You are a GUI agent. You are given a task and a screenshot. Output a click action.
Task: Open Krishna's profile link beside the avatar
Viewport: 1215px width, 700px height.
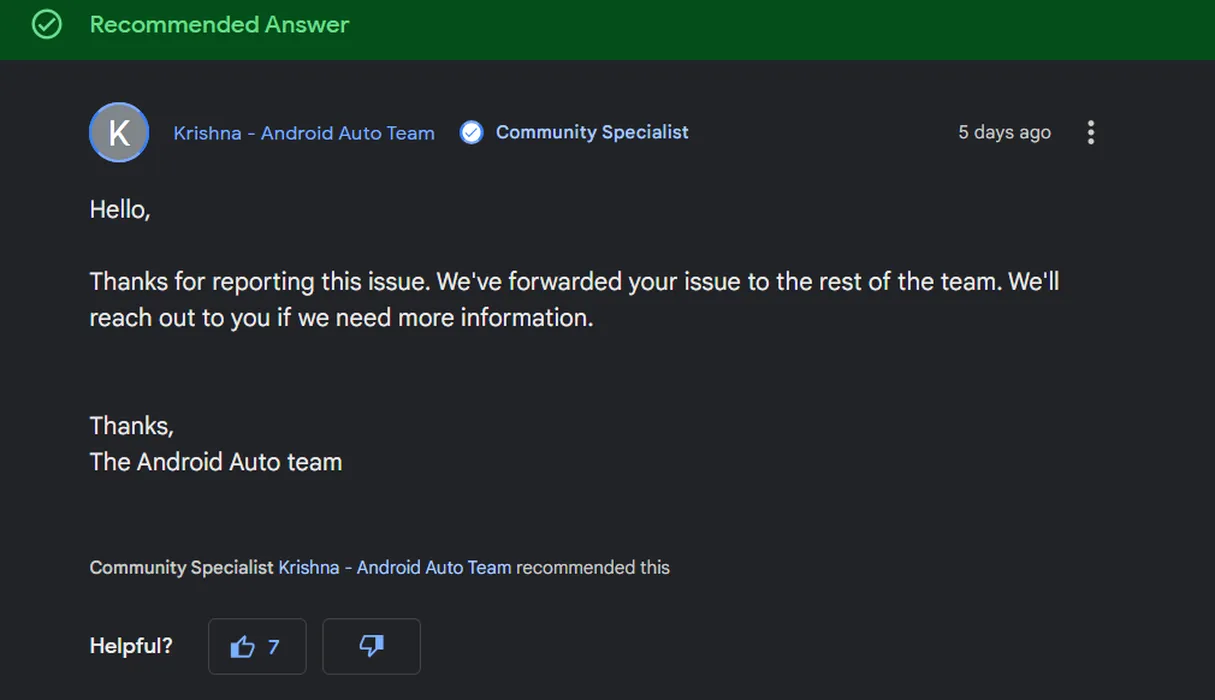click(304, 133)
